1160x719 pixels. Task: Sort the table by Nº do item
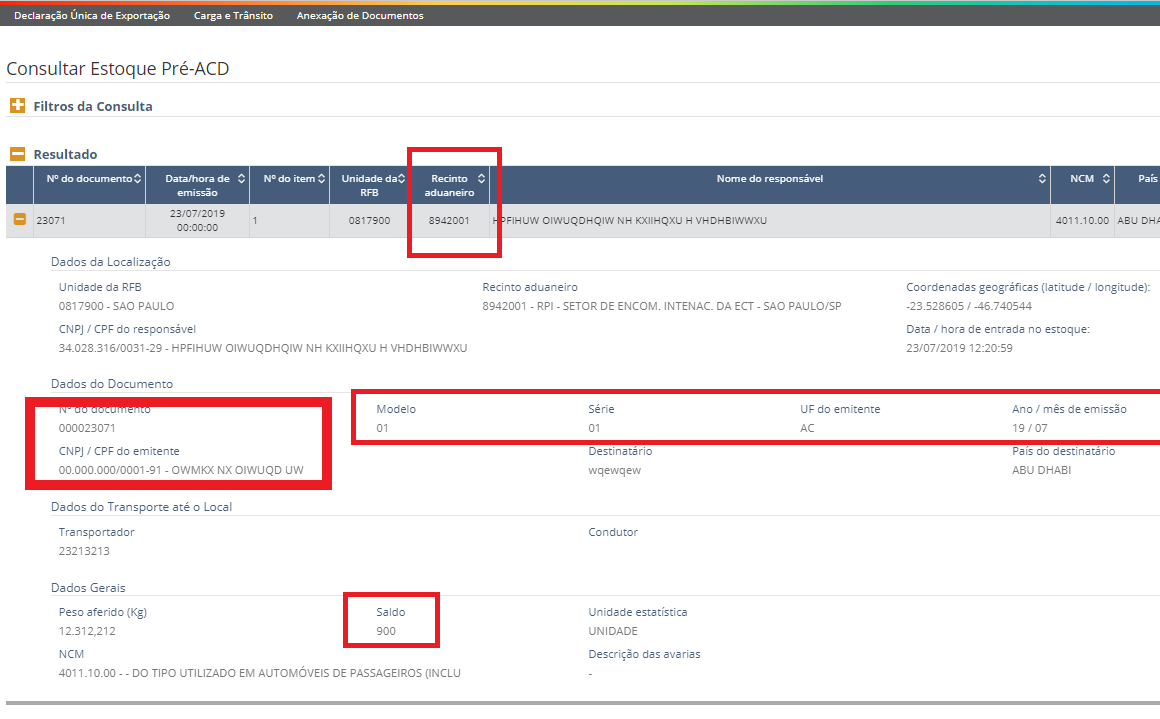pyautogui.click(x=322, y=179)
